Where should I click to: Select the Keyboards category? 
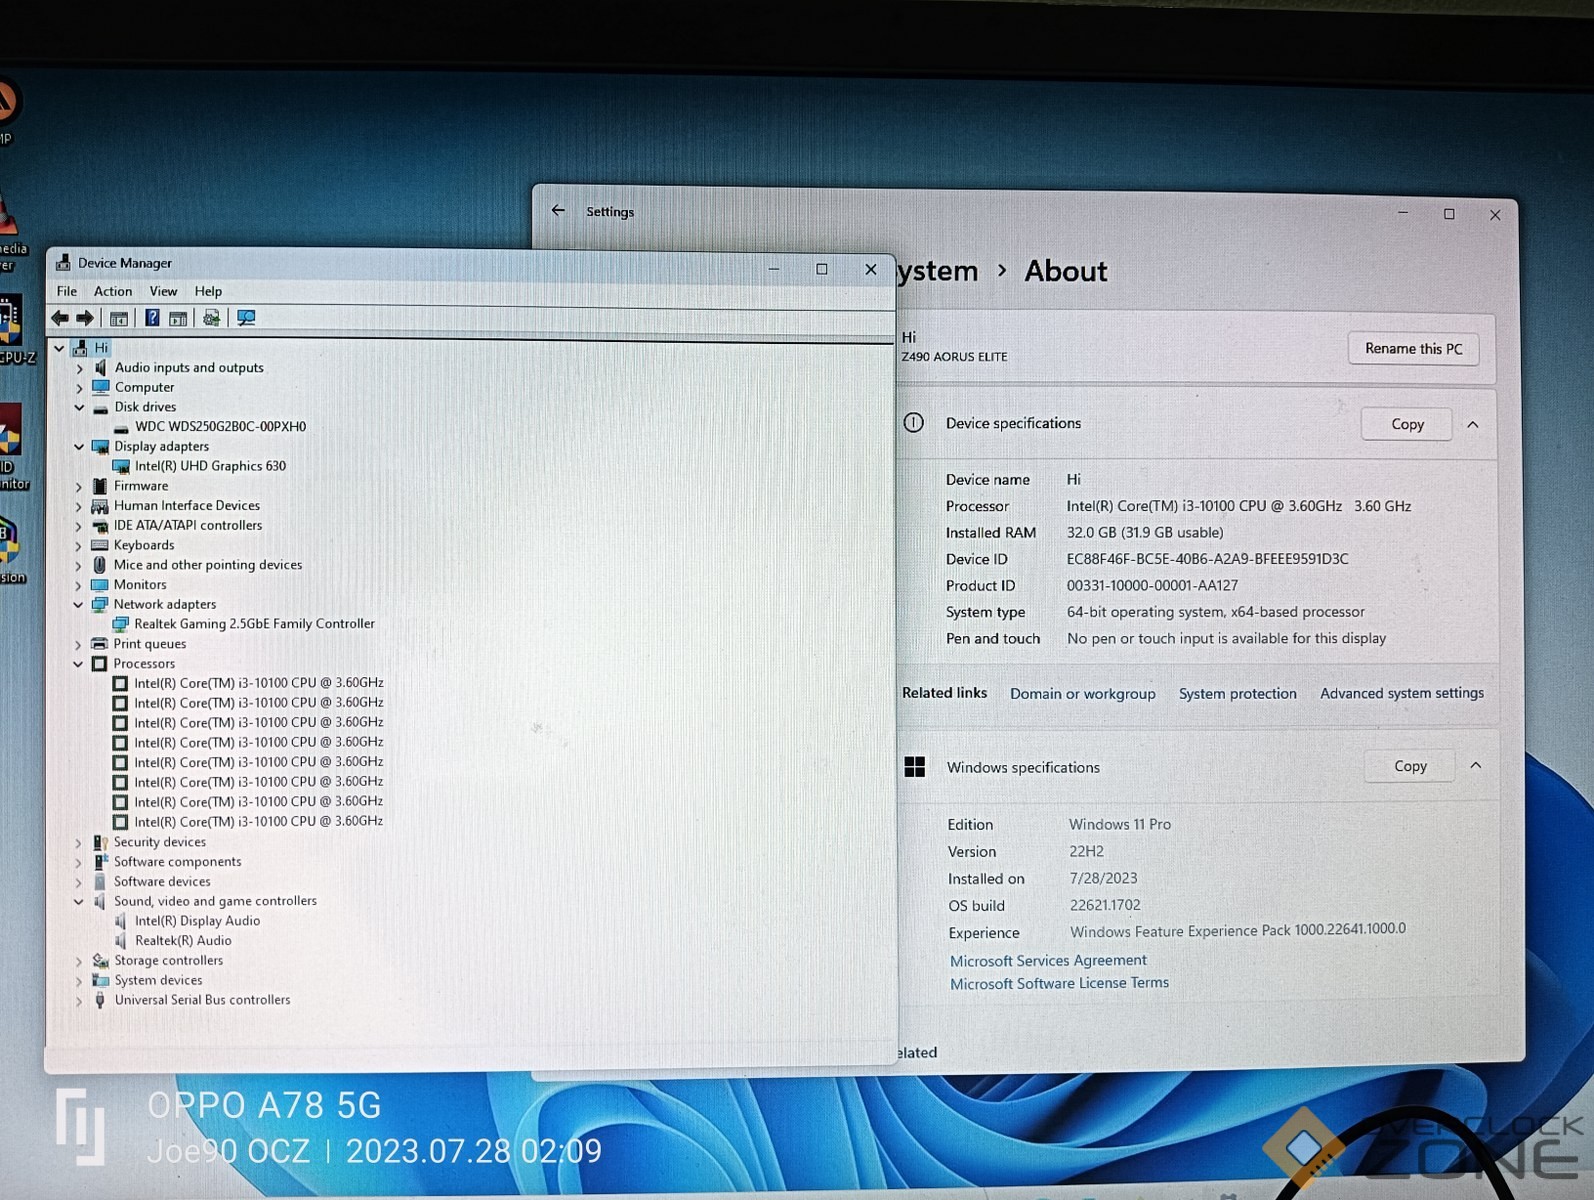(144, 545)
